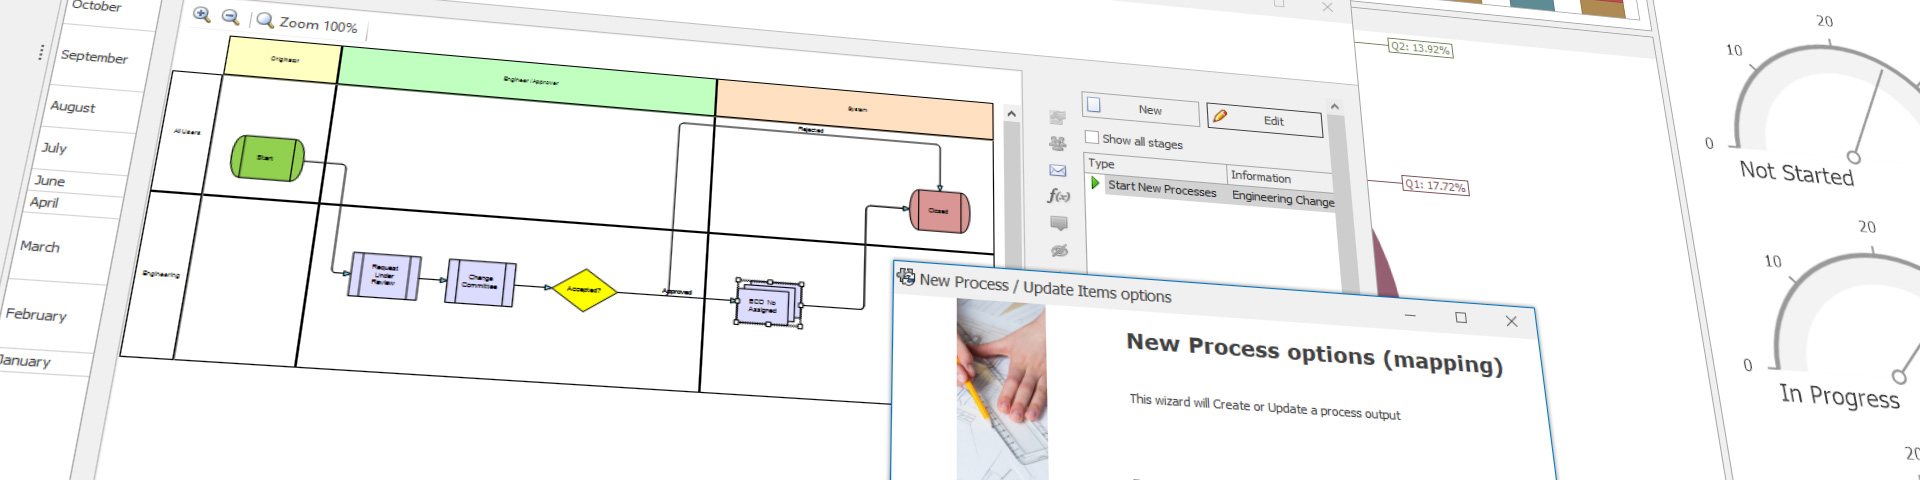Select April in the month list
1920x480 pixels.
44,202
